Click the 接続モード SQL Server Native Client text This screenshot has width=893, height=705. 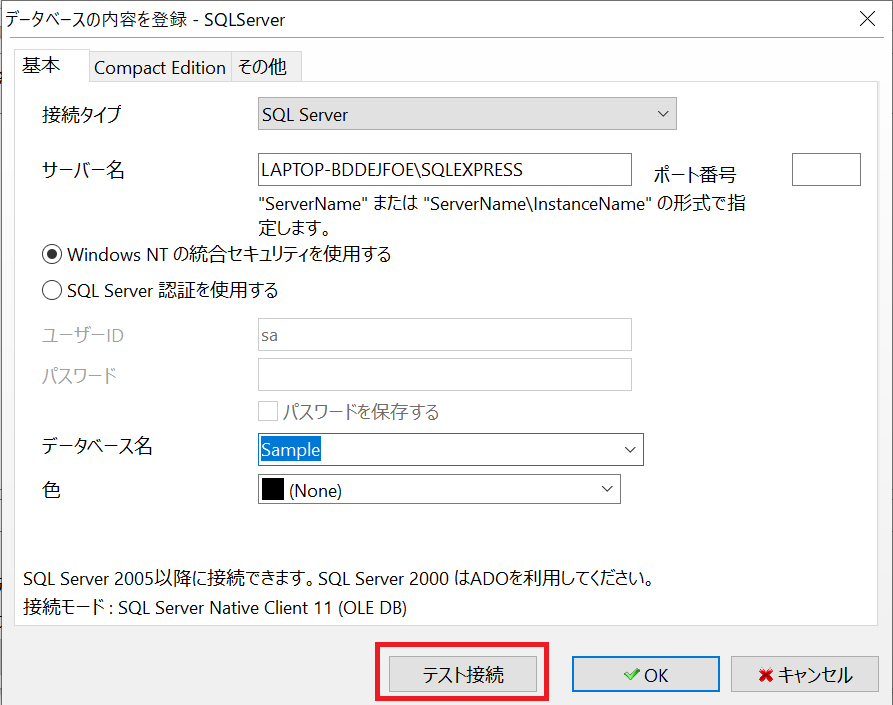click(x=215, y=608)
